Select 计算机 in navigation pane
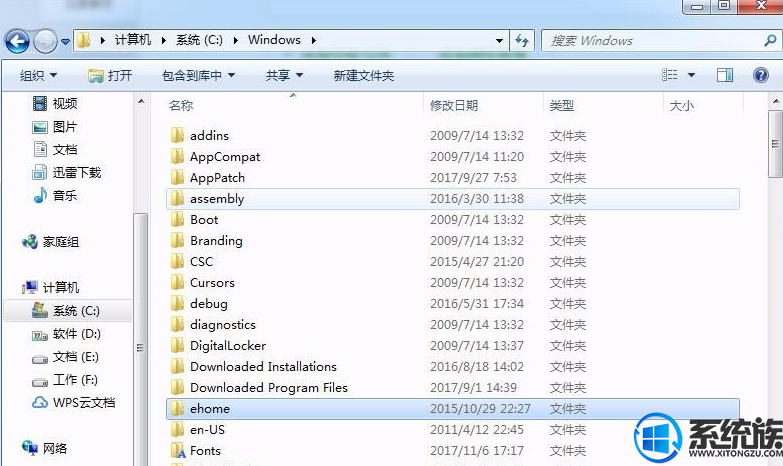Viewport: 783px width, 466px height. [x=50, y=287]
